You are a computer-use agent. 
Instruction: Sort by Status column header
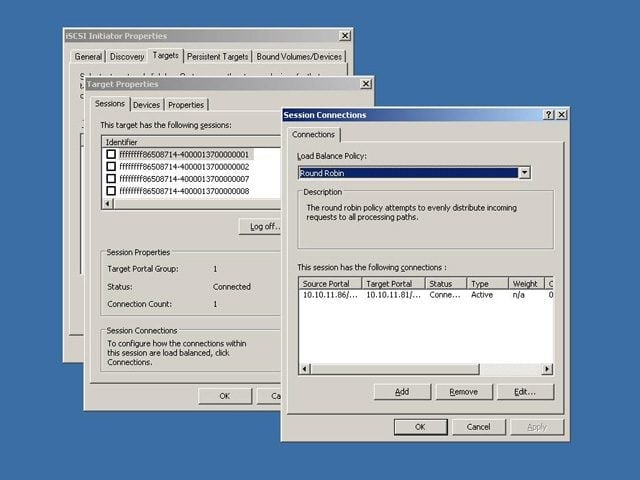pos(446,283)
